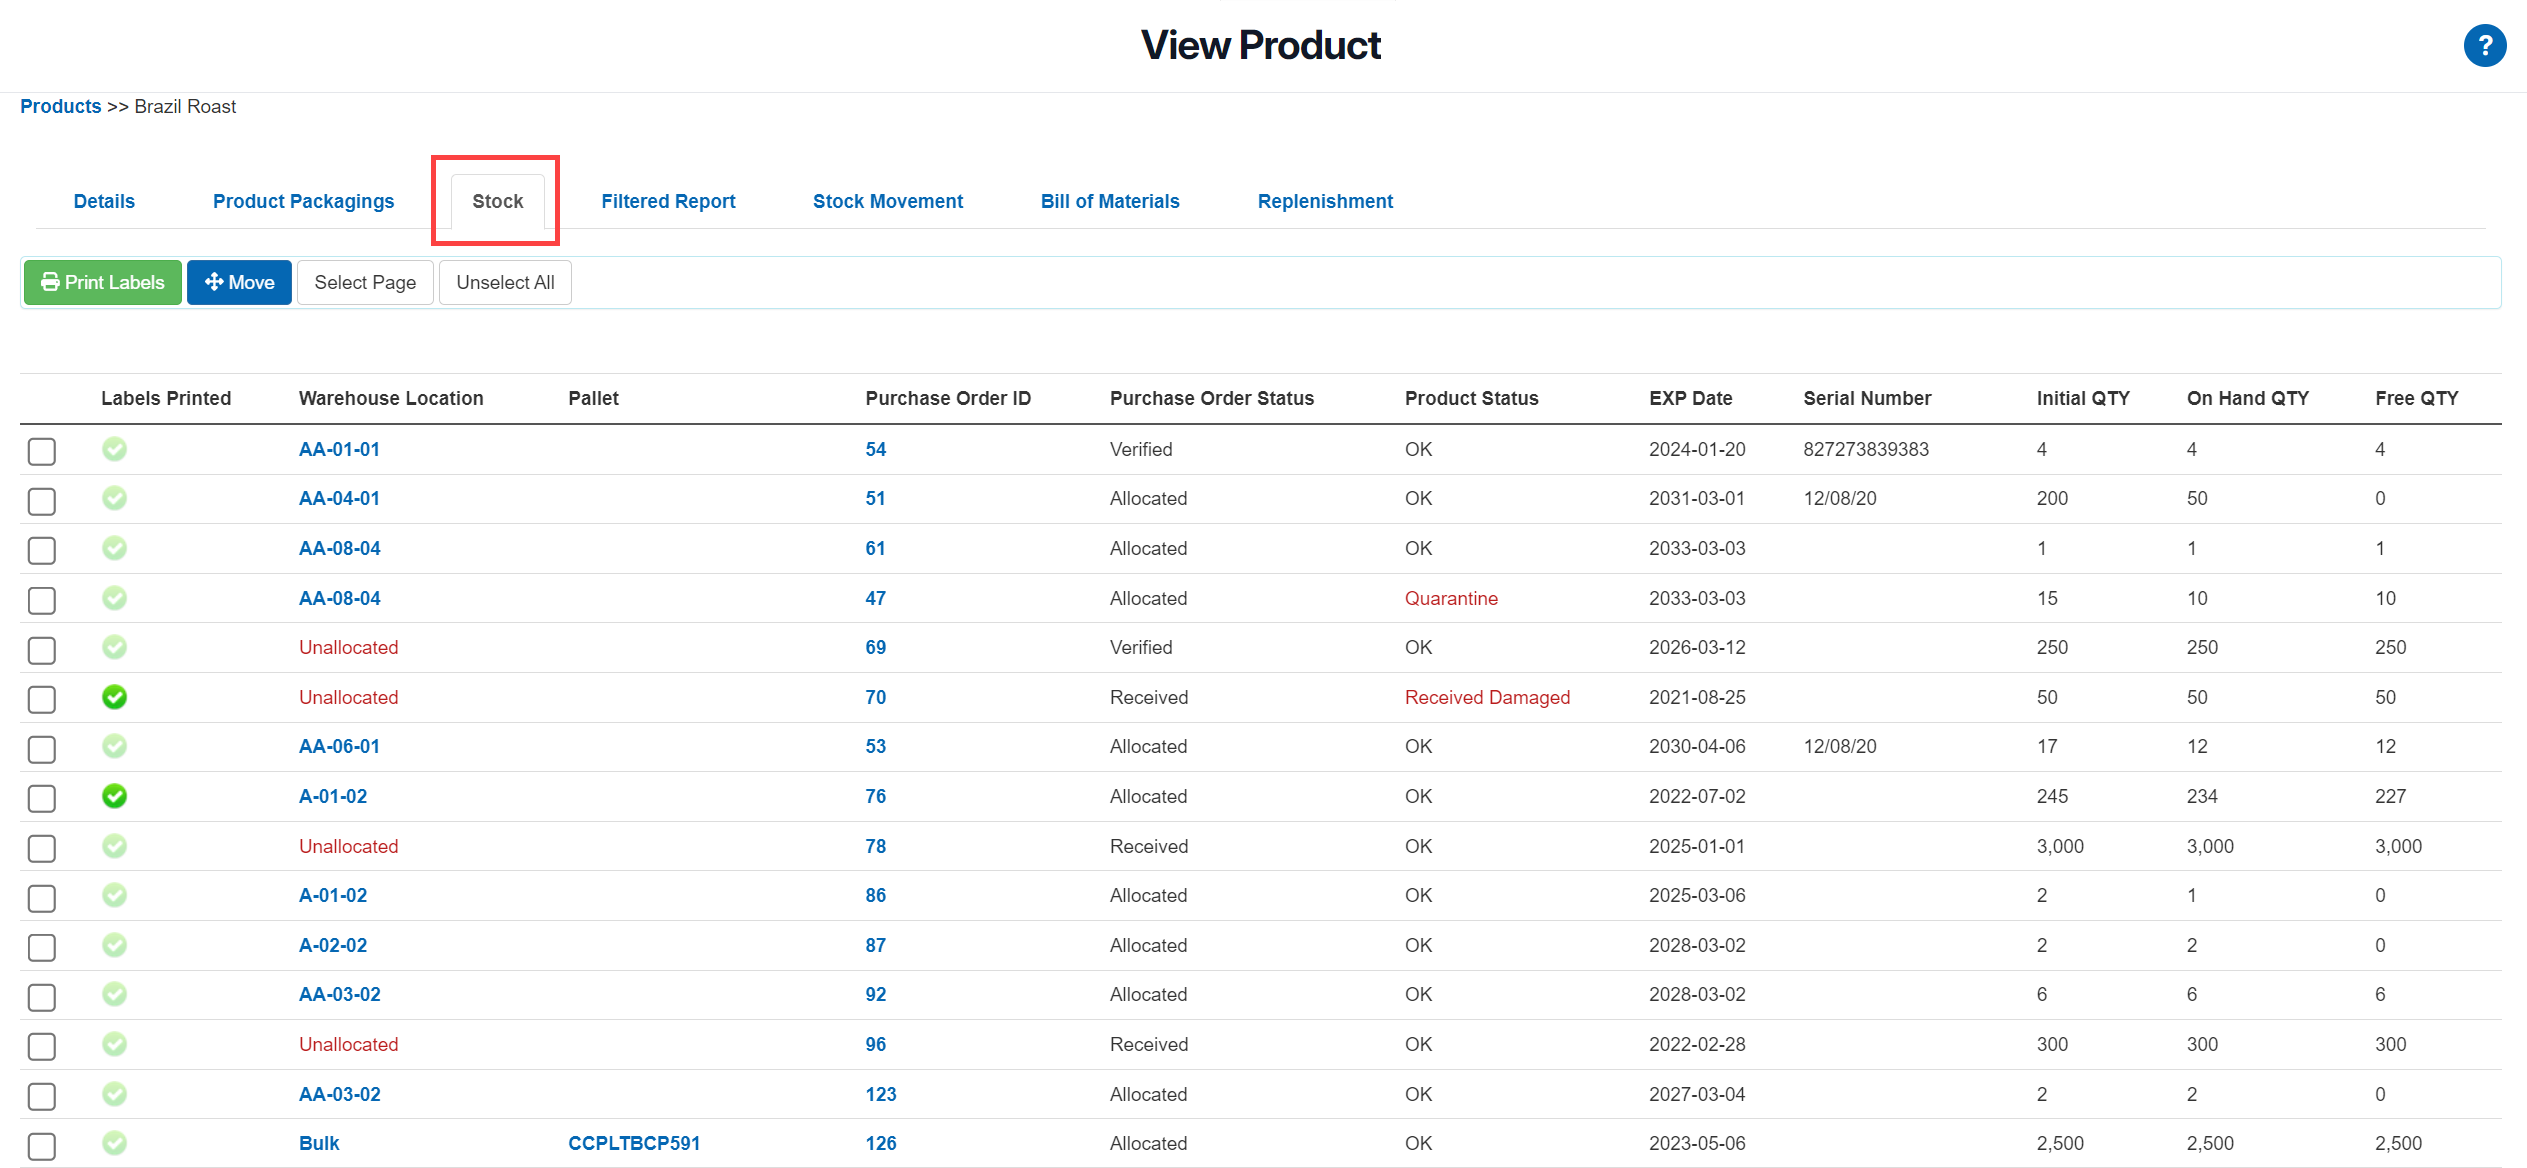Switch to Bill of Materials tab

pos(1109,201)
